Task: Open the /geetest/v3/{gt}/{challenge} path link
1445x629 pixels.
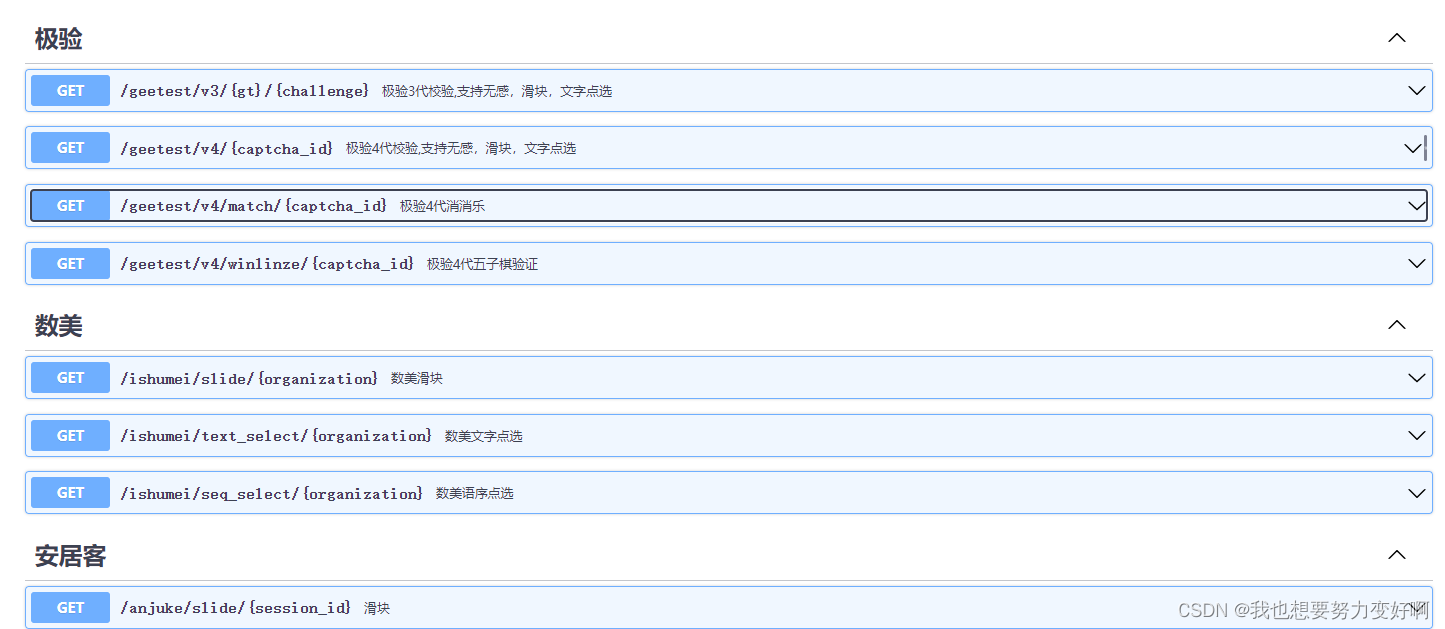Action: tap(244, 91)
